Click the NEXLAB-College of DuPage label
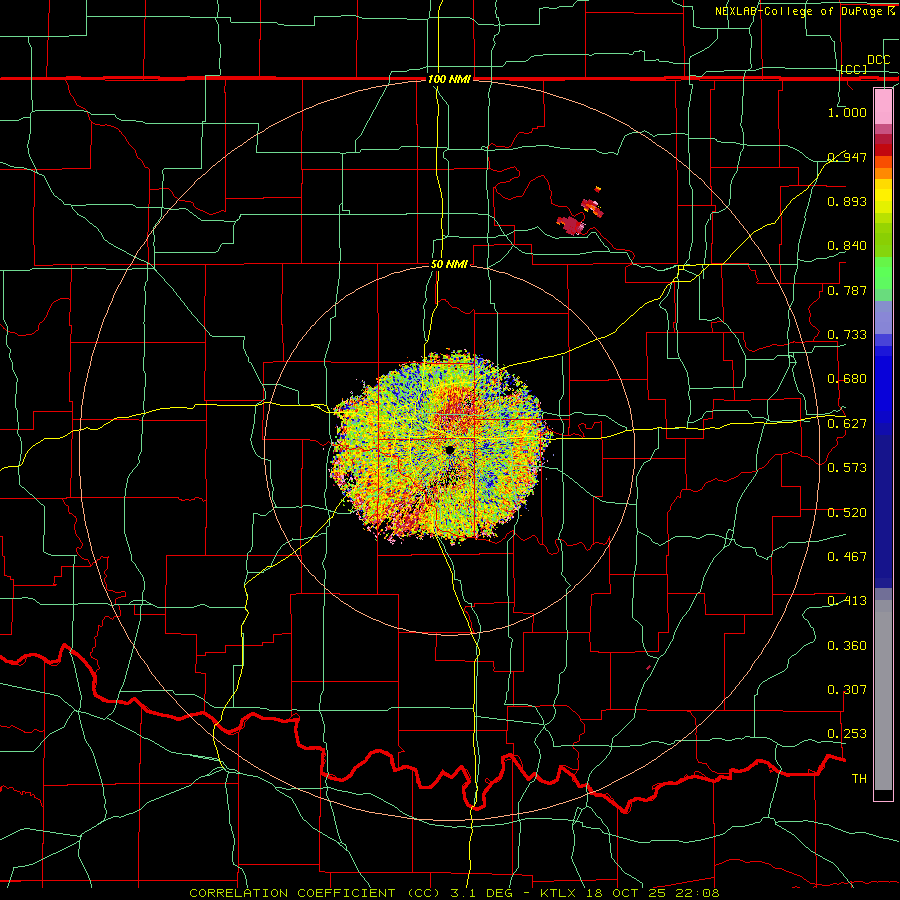The image size is (900, 900). [x=805, y=11]
